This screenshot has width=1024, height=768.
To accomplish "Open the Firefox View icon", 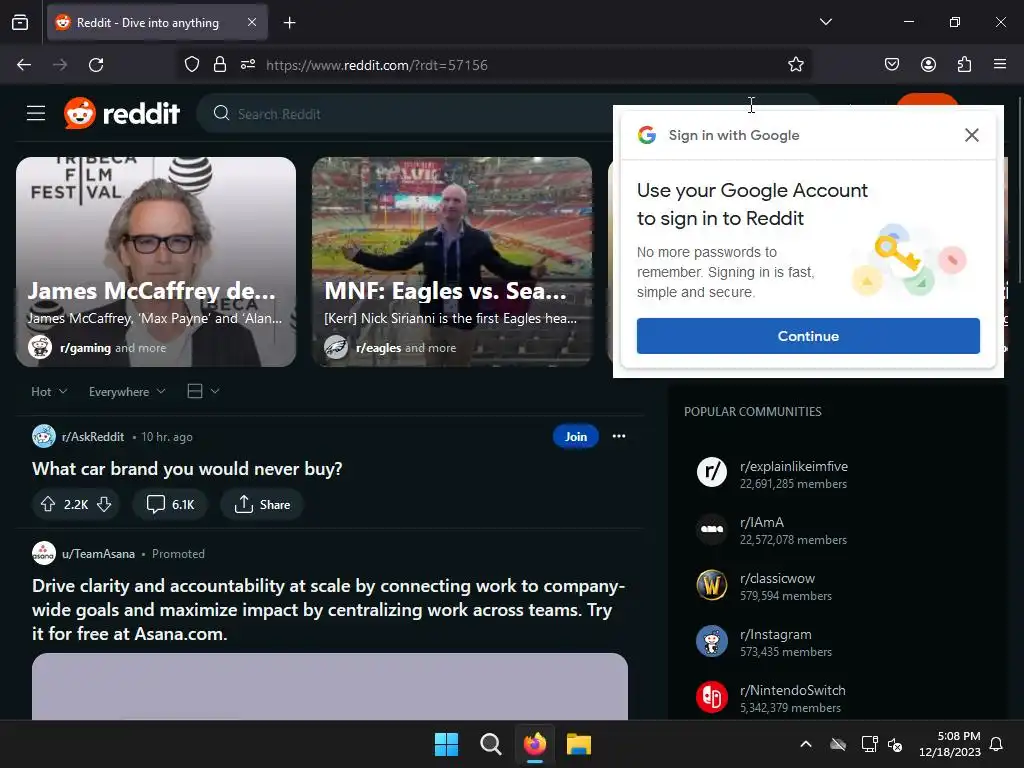I will (x=20, y=22).
